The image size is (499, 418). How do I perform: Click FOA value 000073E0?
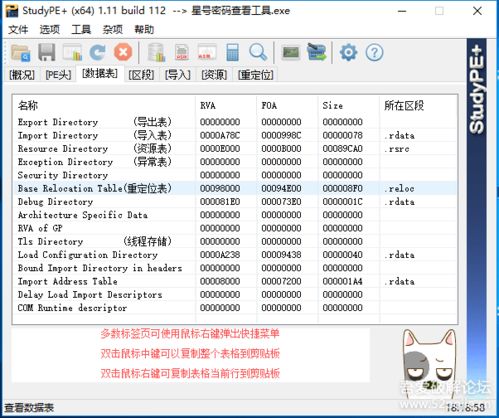click(x=281, y=202)
